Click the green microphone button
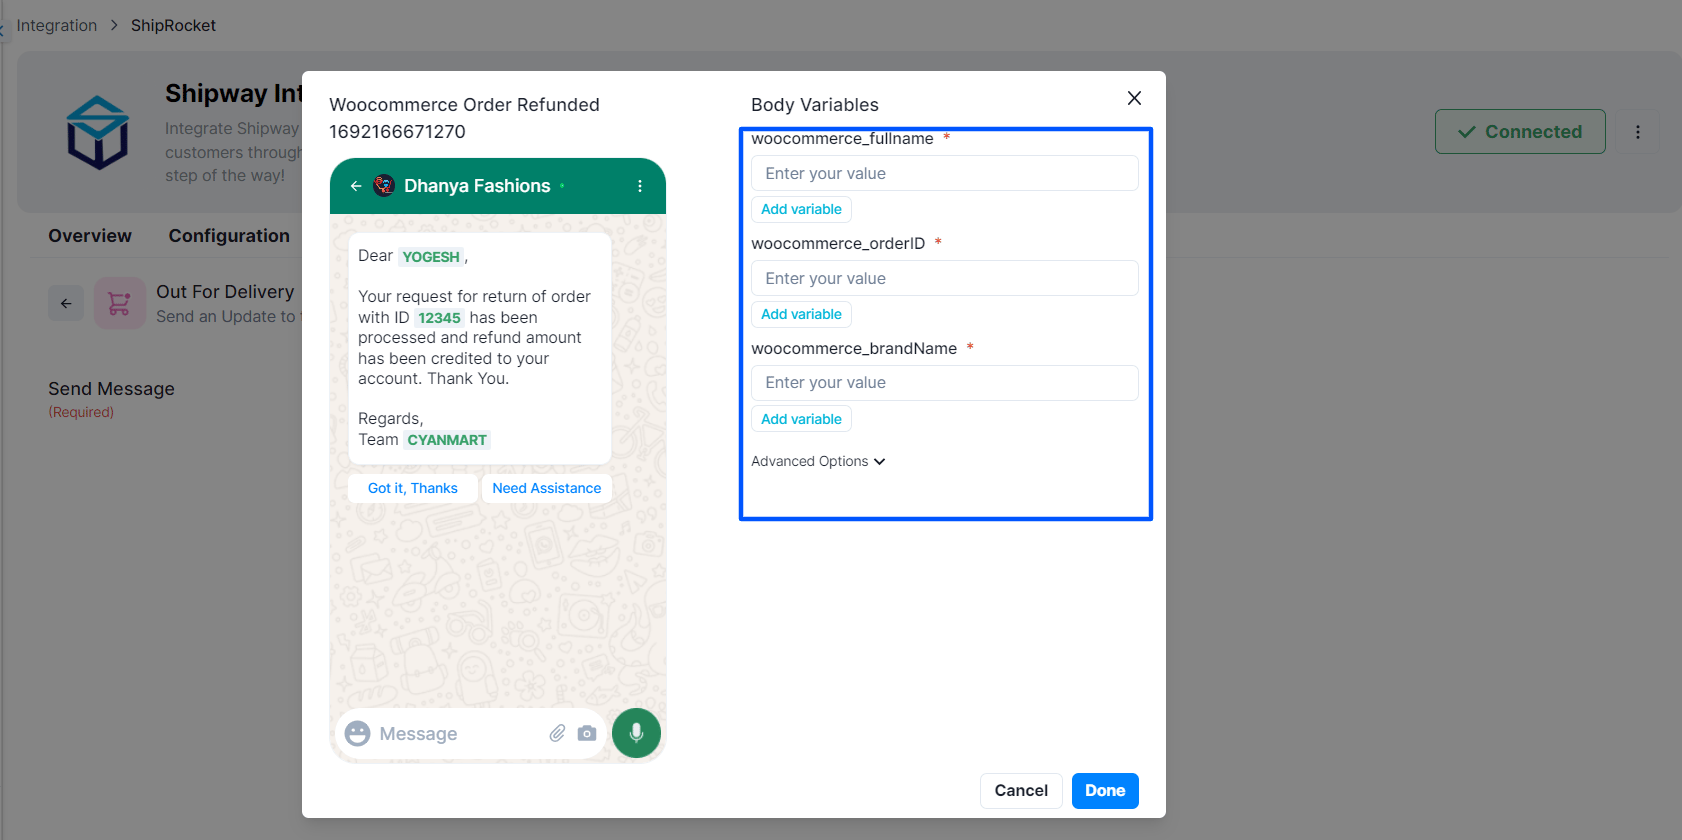Screen dimensions: 1682x840 coord(636,733)
